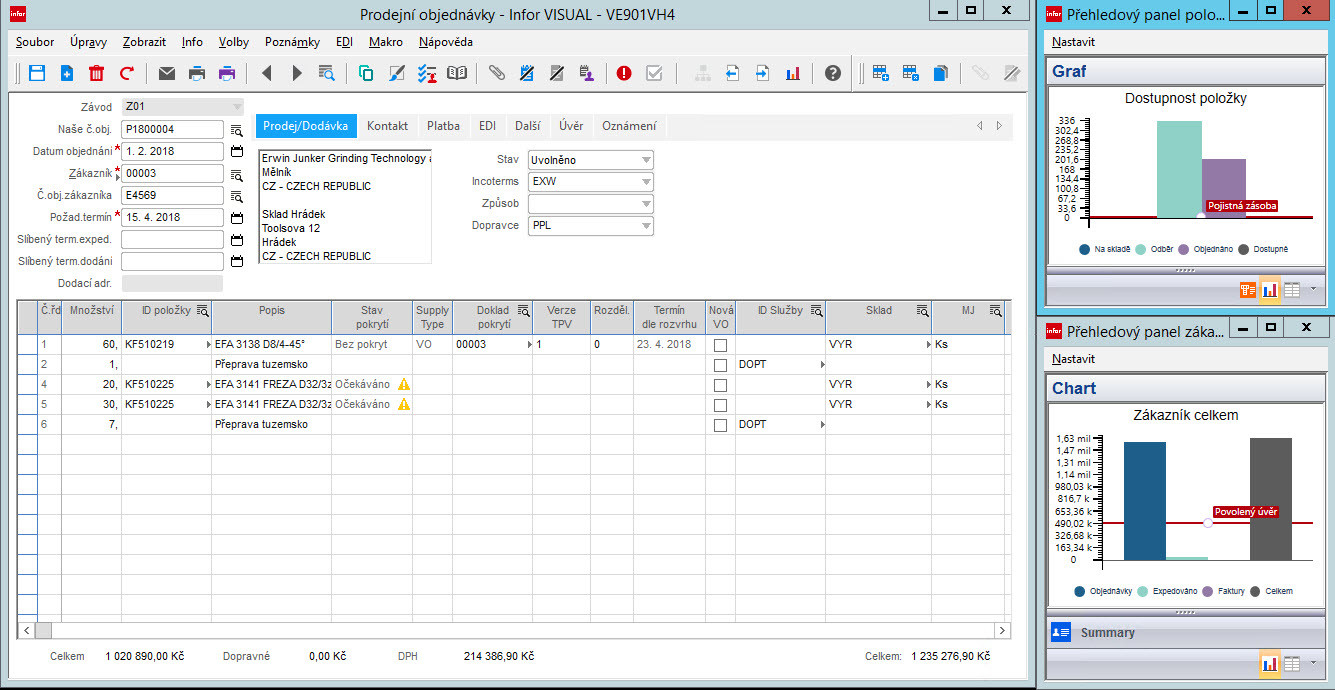The image size is (1335, 690).
Task: Click the Objednávky legend color dot
Action: pos(1080,591)
